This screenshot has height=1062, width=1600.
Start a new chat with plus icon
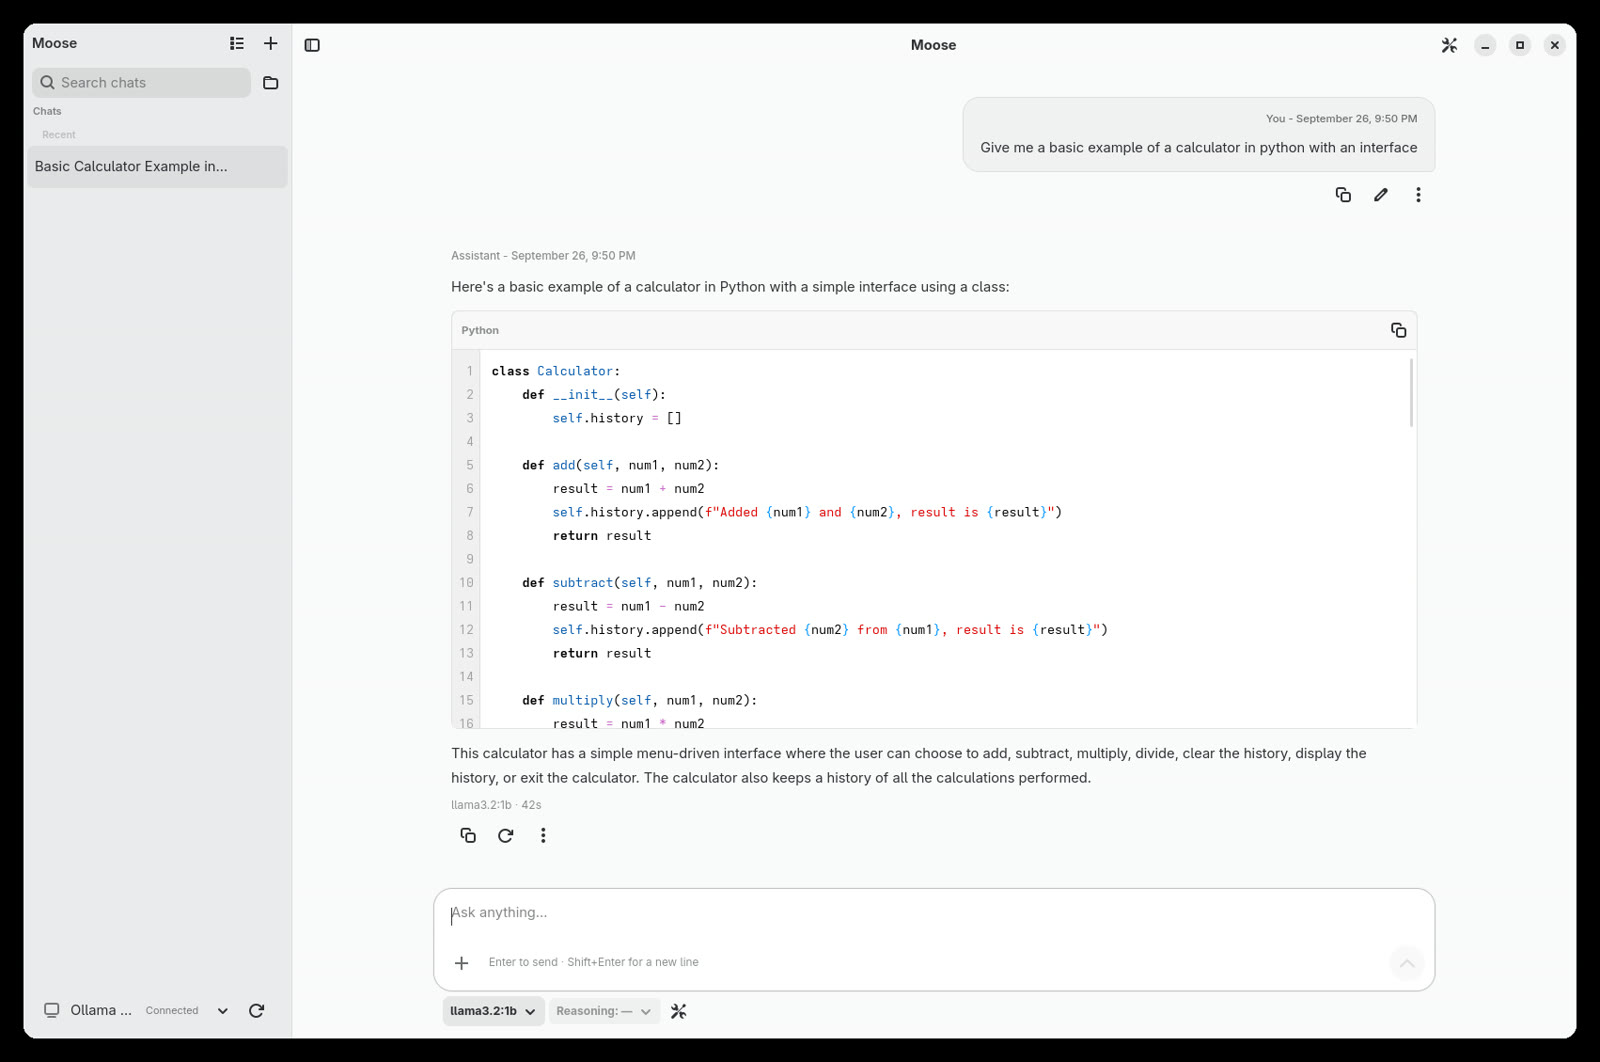[271, 43]
